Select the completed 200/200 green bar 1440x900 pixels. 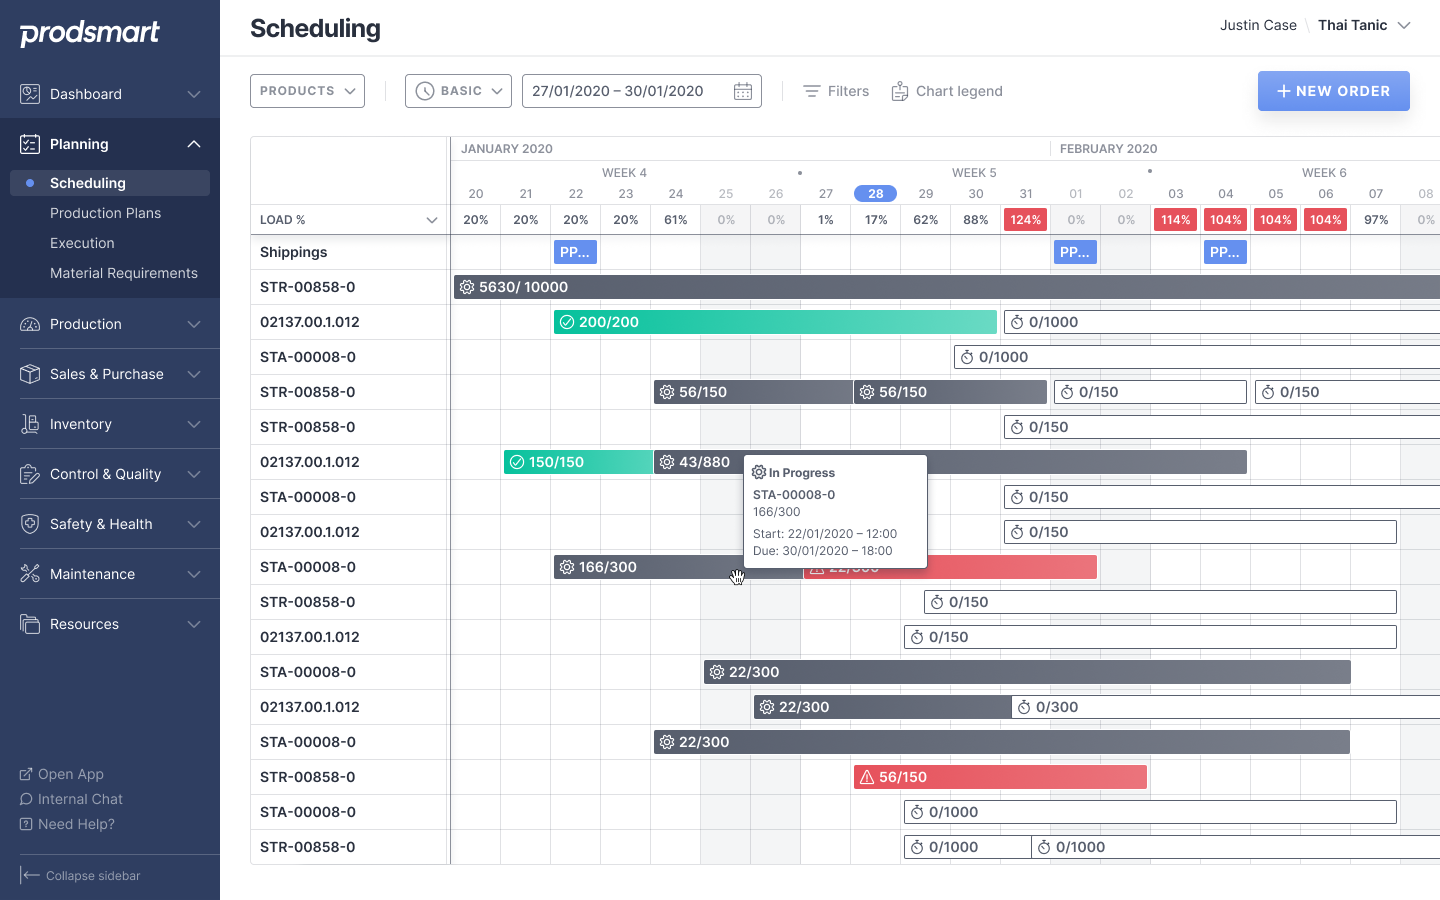pos(775,322)
